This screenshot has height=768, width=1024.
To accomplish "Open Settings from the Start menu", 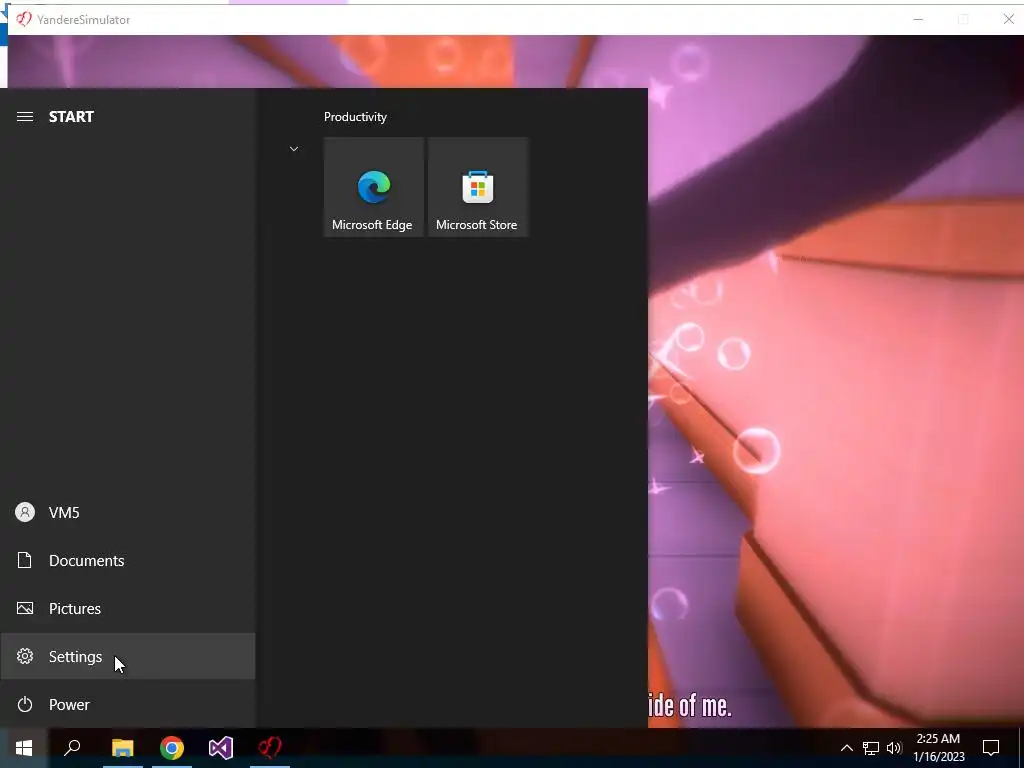I will (x=128, y=656).
